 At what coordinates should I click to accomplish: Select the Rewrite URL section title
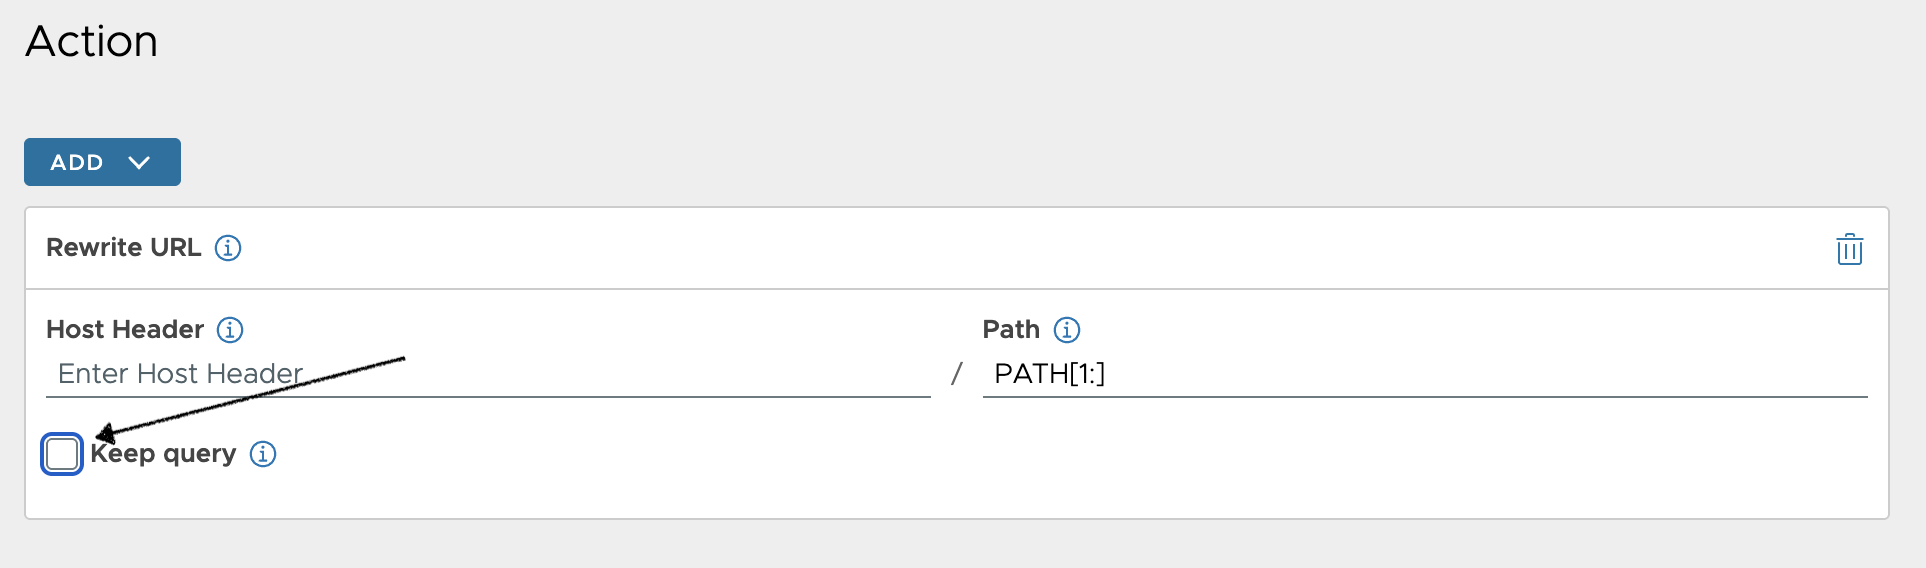[124, 248]
